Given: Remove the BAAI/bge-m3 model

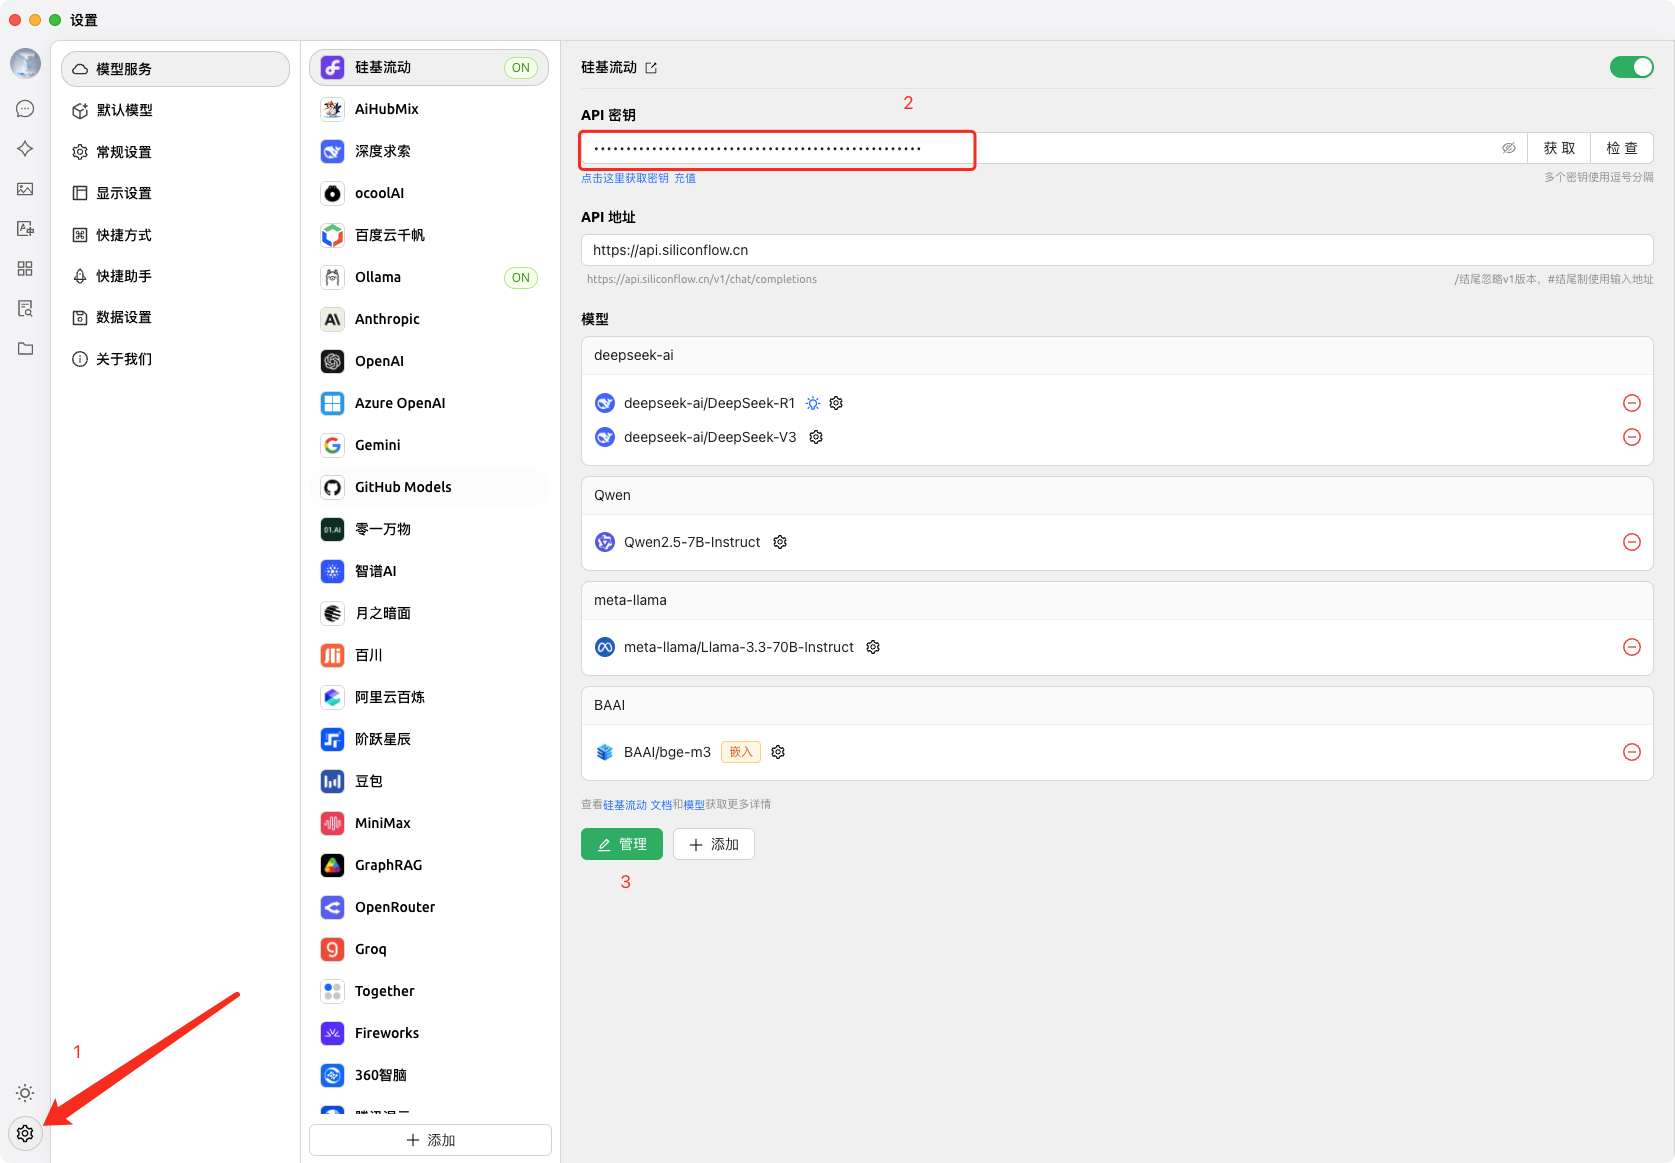Looking at the screenshot, I should click(x=1632, y=752).
